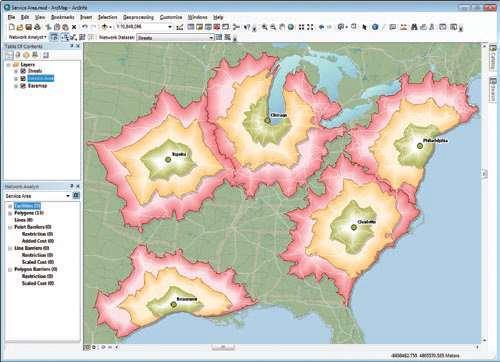Expand the Polygons class
Viewport: 500px width, 362px height.
(10, 213)
